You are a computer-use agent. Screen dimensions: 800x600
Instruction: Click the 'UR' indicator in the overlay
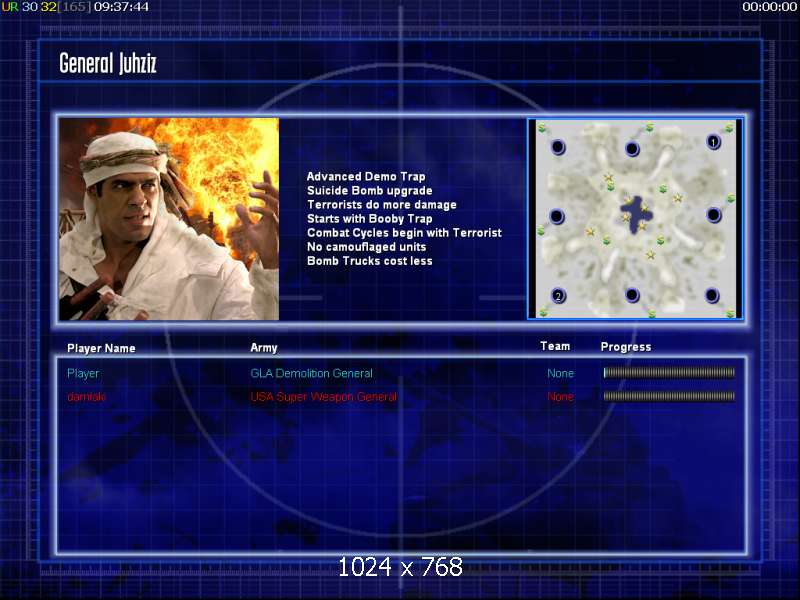10,7
